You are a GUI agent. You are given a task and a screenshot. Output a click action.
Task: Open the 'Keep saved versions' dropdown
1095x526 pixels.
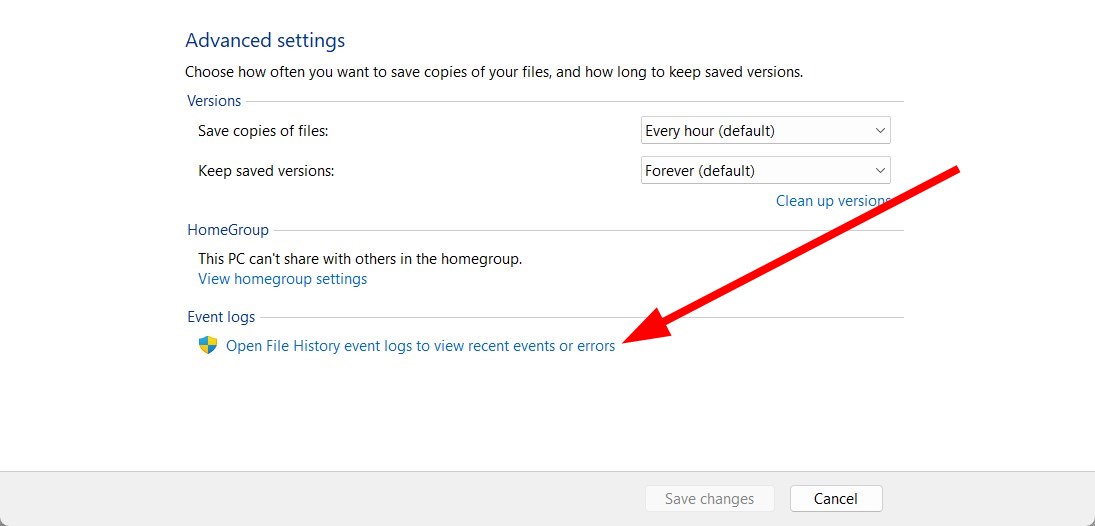click(x=765, y=170)
